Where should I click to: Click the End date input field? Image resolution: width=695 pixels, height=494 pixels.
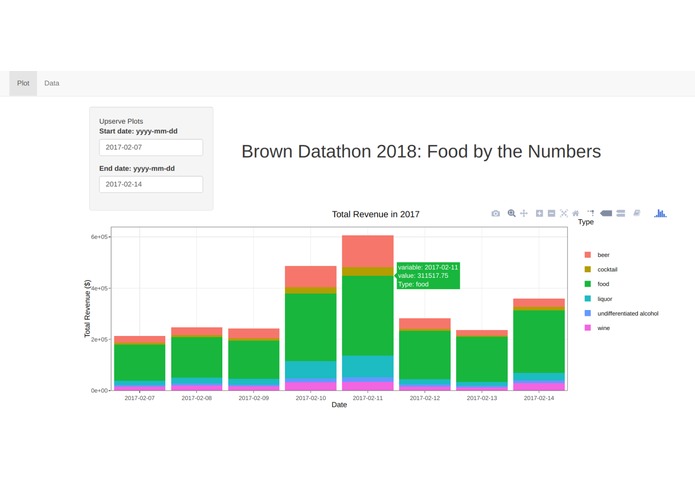[x=151, y=184]
